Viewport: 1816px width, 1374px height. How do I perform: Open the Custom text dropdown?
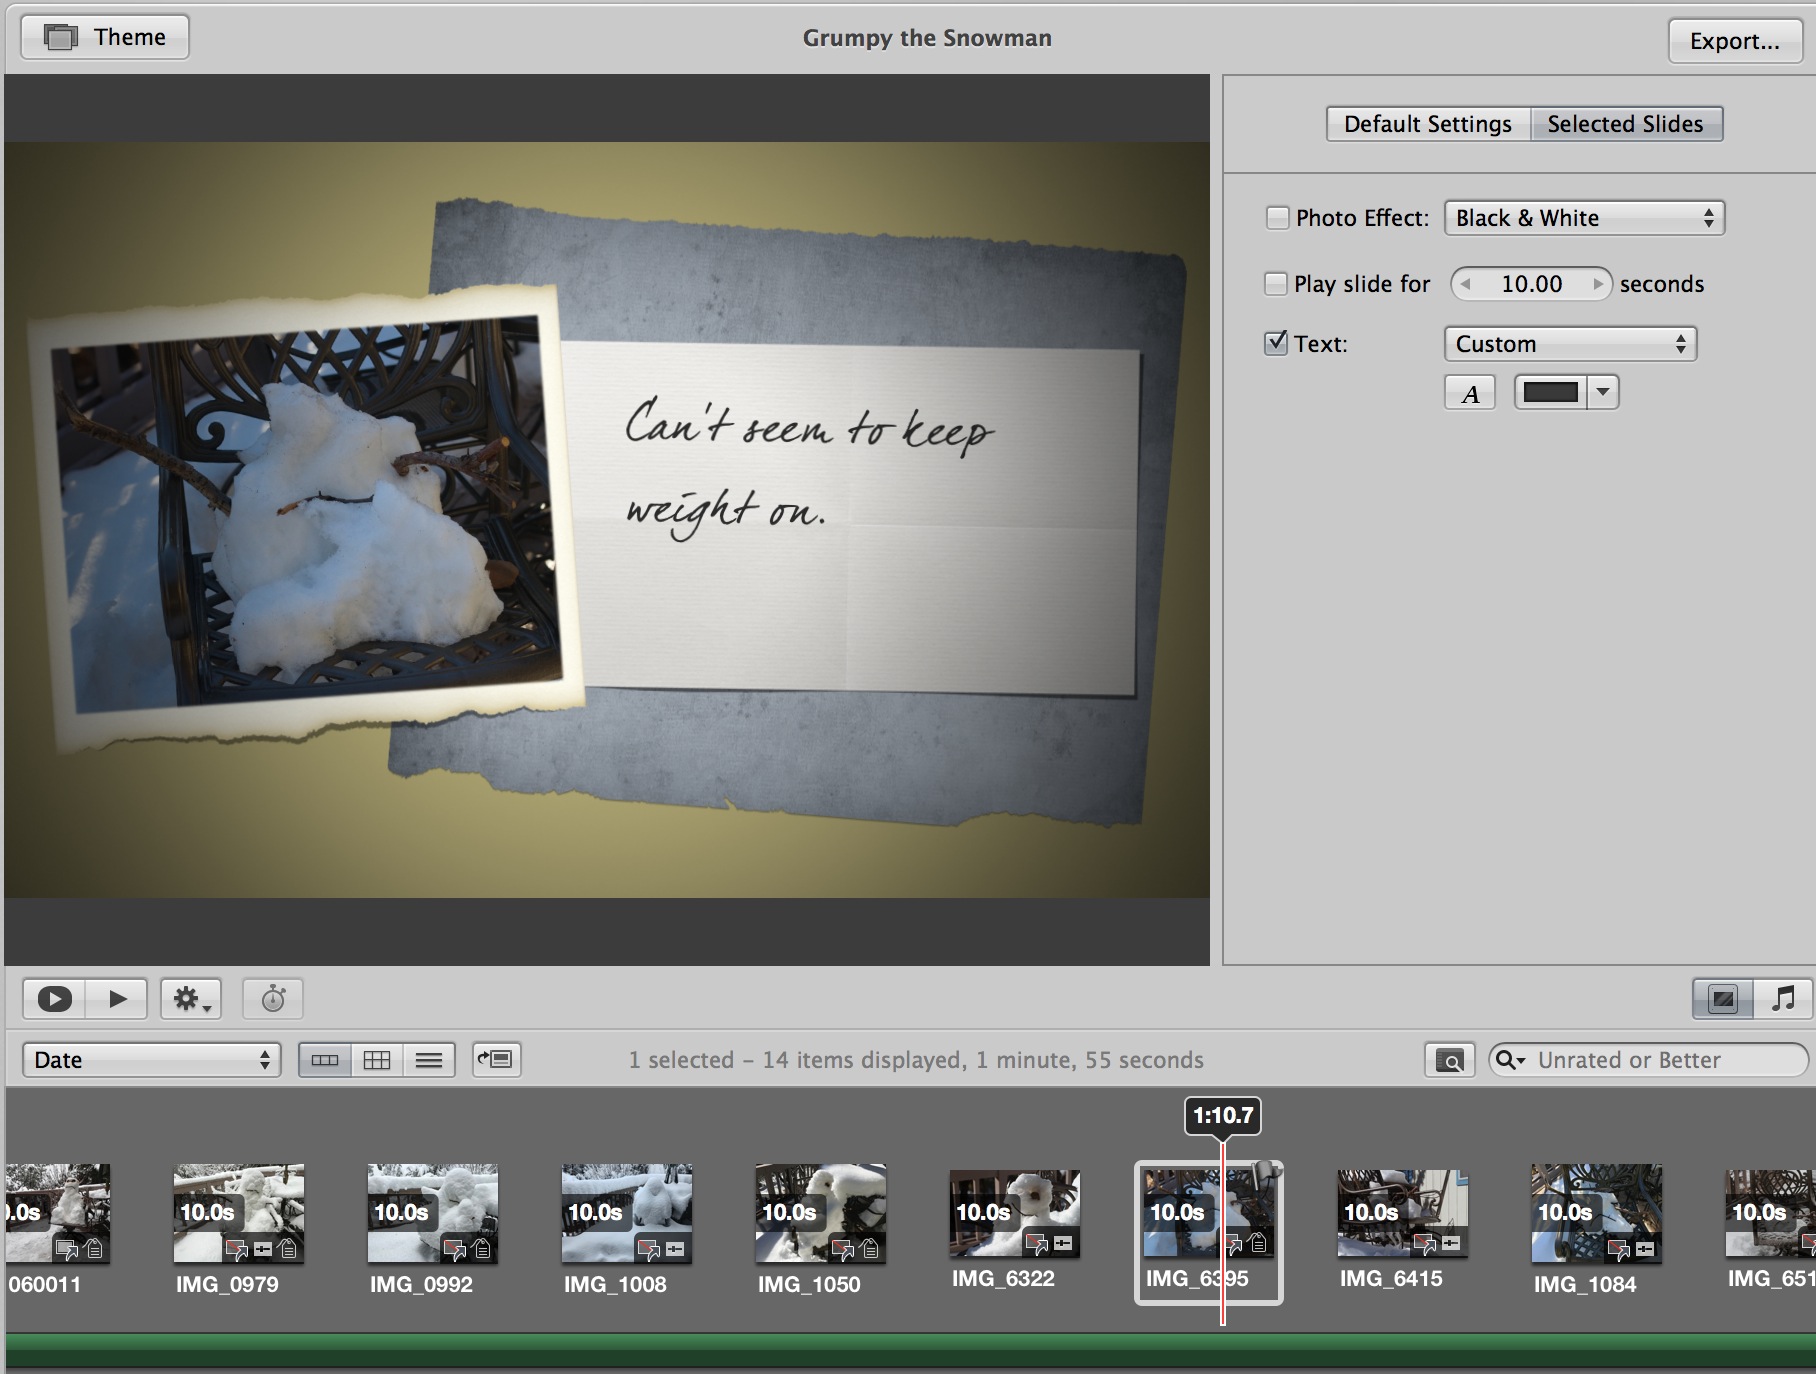[x=1570, y=344]
